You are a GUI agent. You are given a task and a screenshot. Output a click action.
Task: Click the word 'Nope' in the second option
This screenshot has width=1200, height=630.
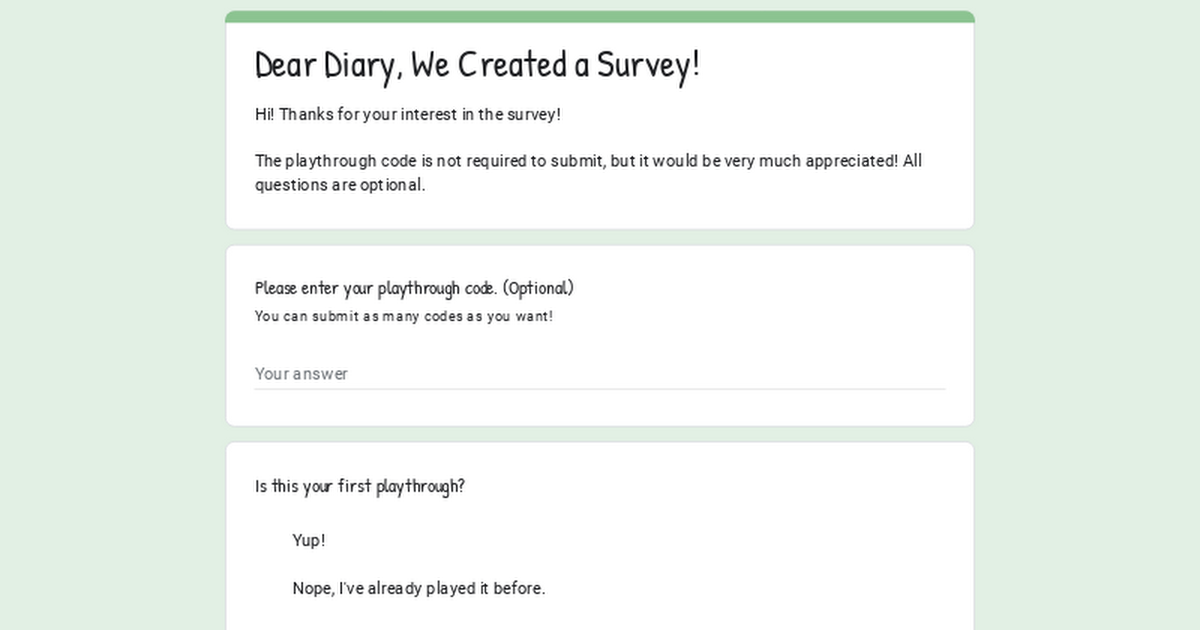312,588
